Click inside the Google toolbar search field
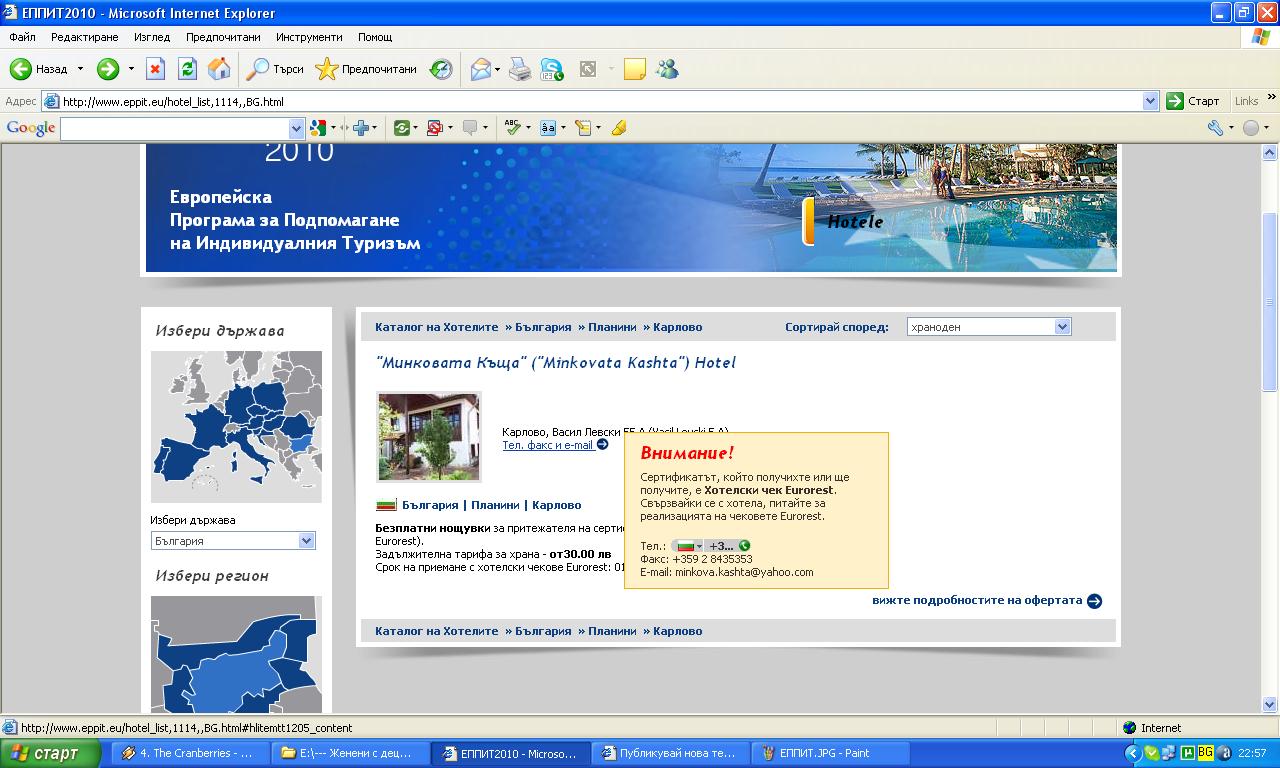The height and width of the screenshot is (768, 1280). pos(175,128)
